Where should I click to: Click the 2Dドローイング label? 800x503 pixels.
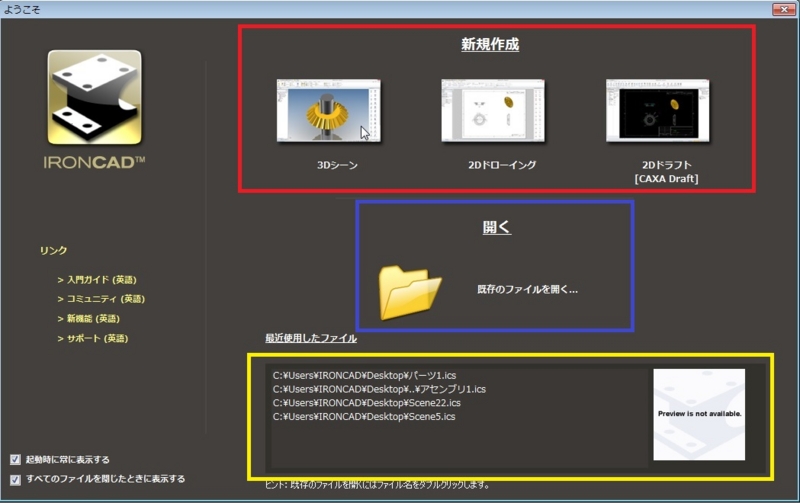[502, 165]
